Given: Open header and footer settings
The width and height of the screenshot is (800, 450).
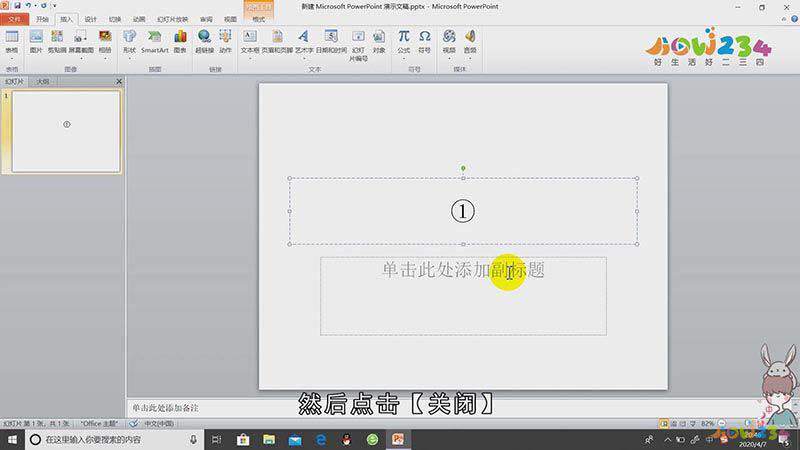Looking at the screenshot, I should [277, 42].
